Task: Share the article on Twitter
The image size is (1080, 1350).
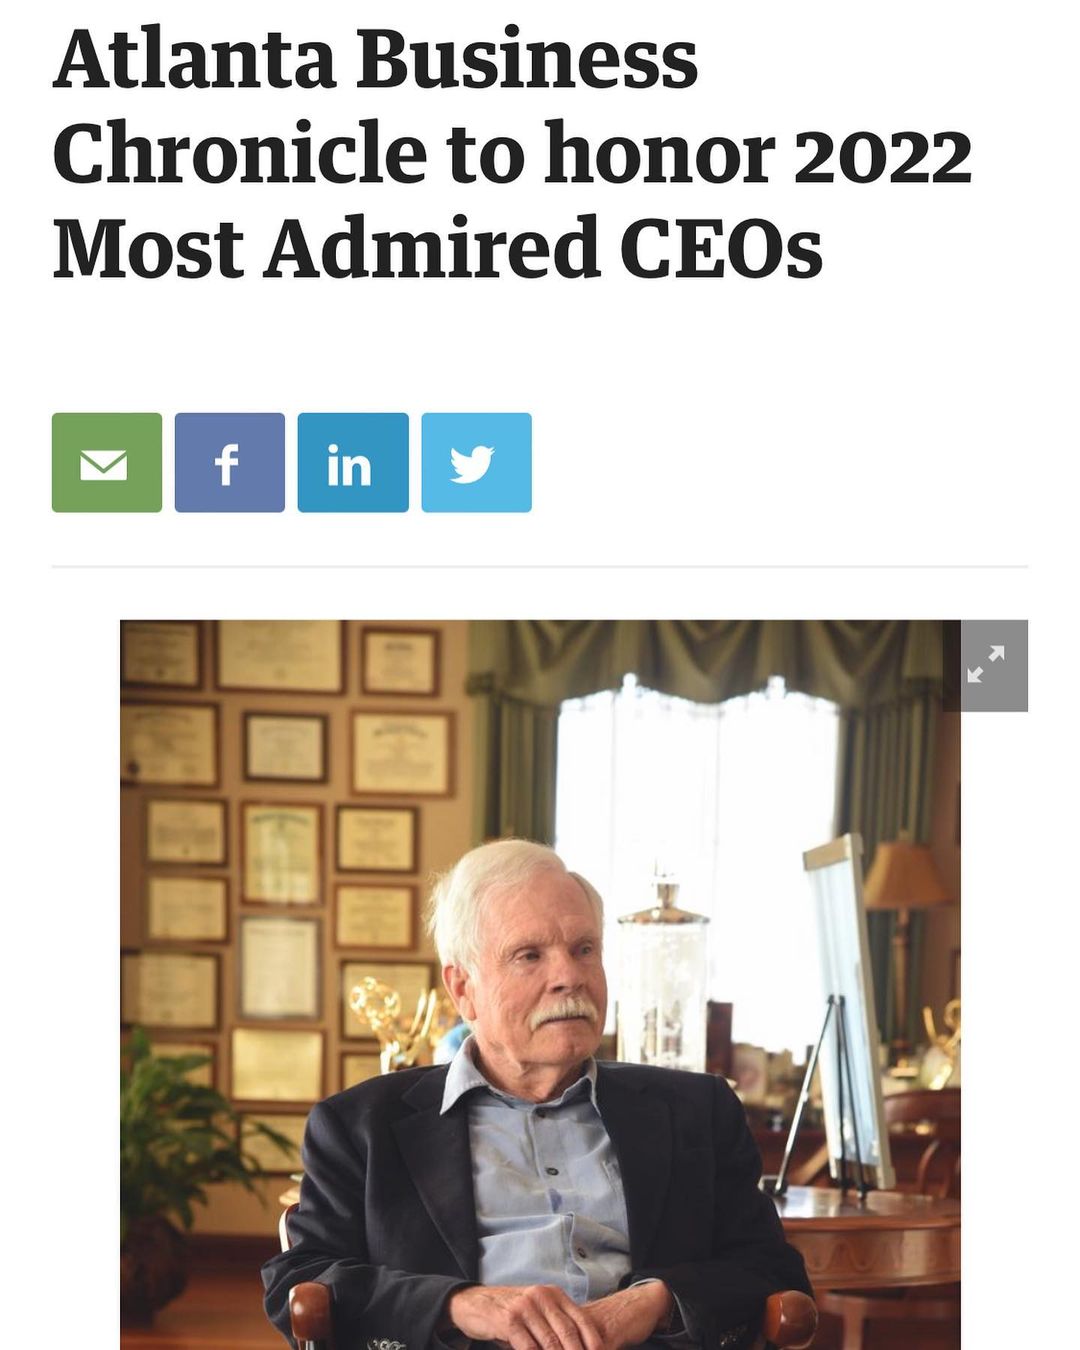Action: click(476, 463)
